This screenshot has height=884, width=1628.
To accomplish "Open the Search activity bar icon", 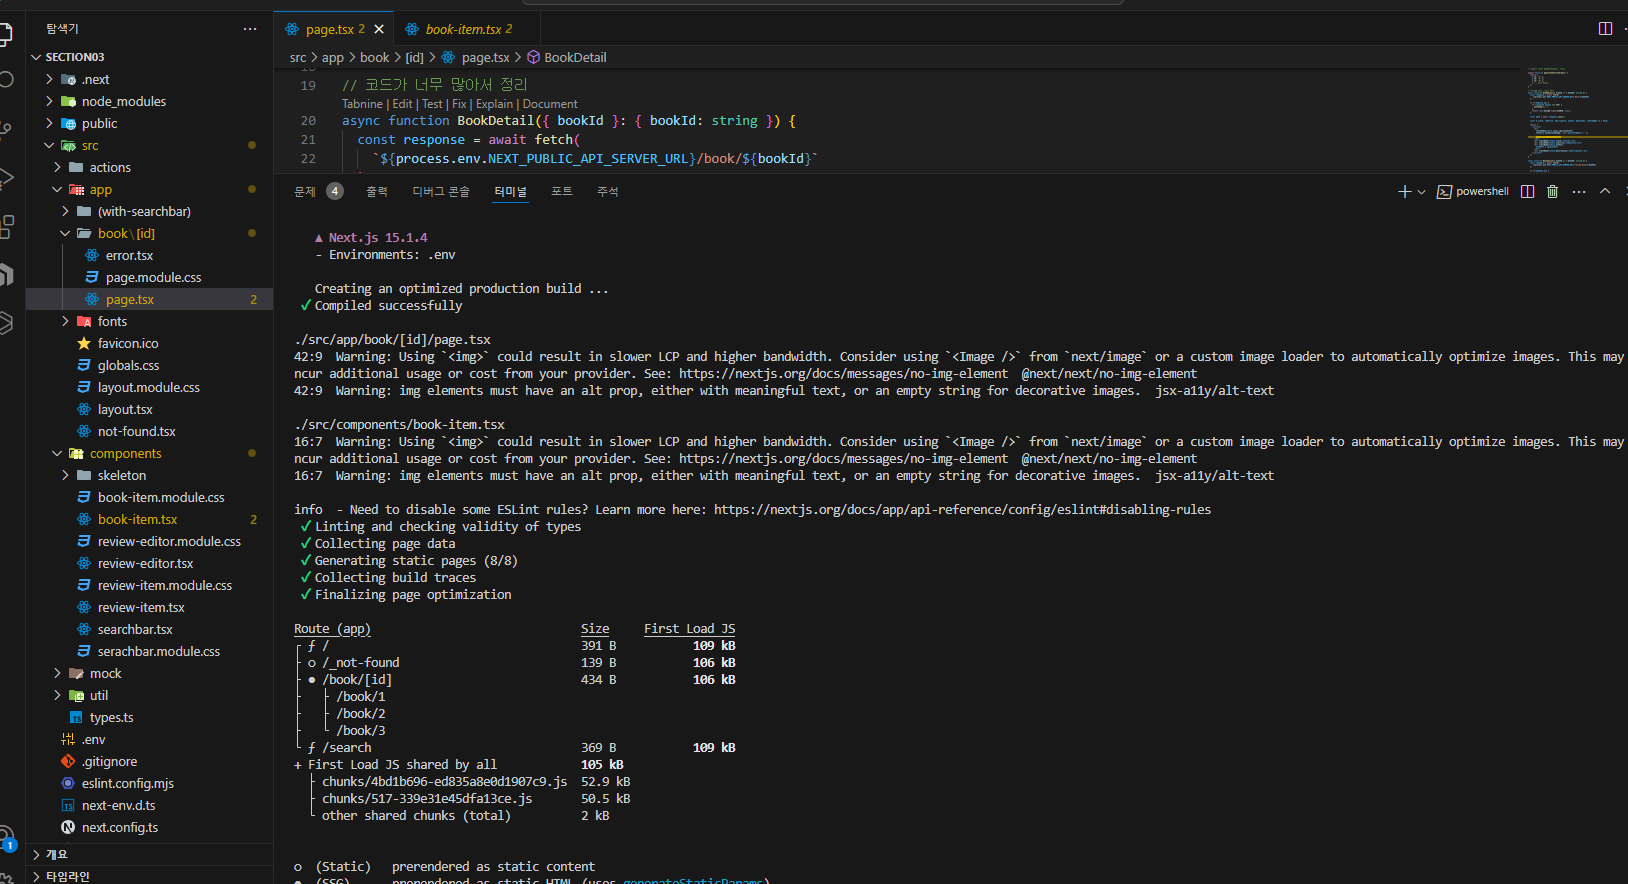I will [x=6, y=80].
